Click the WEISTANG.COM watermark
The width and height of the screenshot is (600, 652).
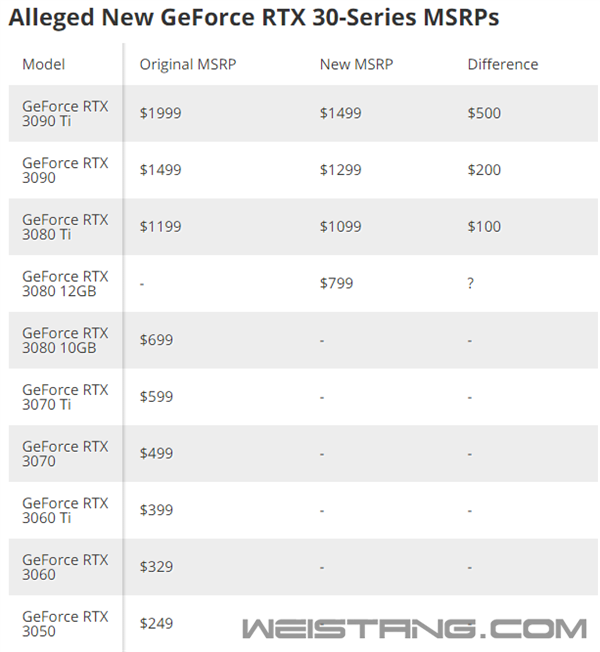tap(414, 629)
